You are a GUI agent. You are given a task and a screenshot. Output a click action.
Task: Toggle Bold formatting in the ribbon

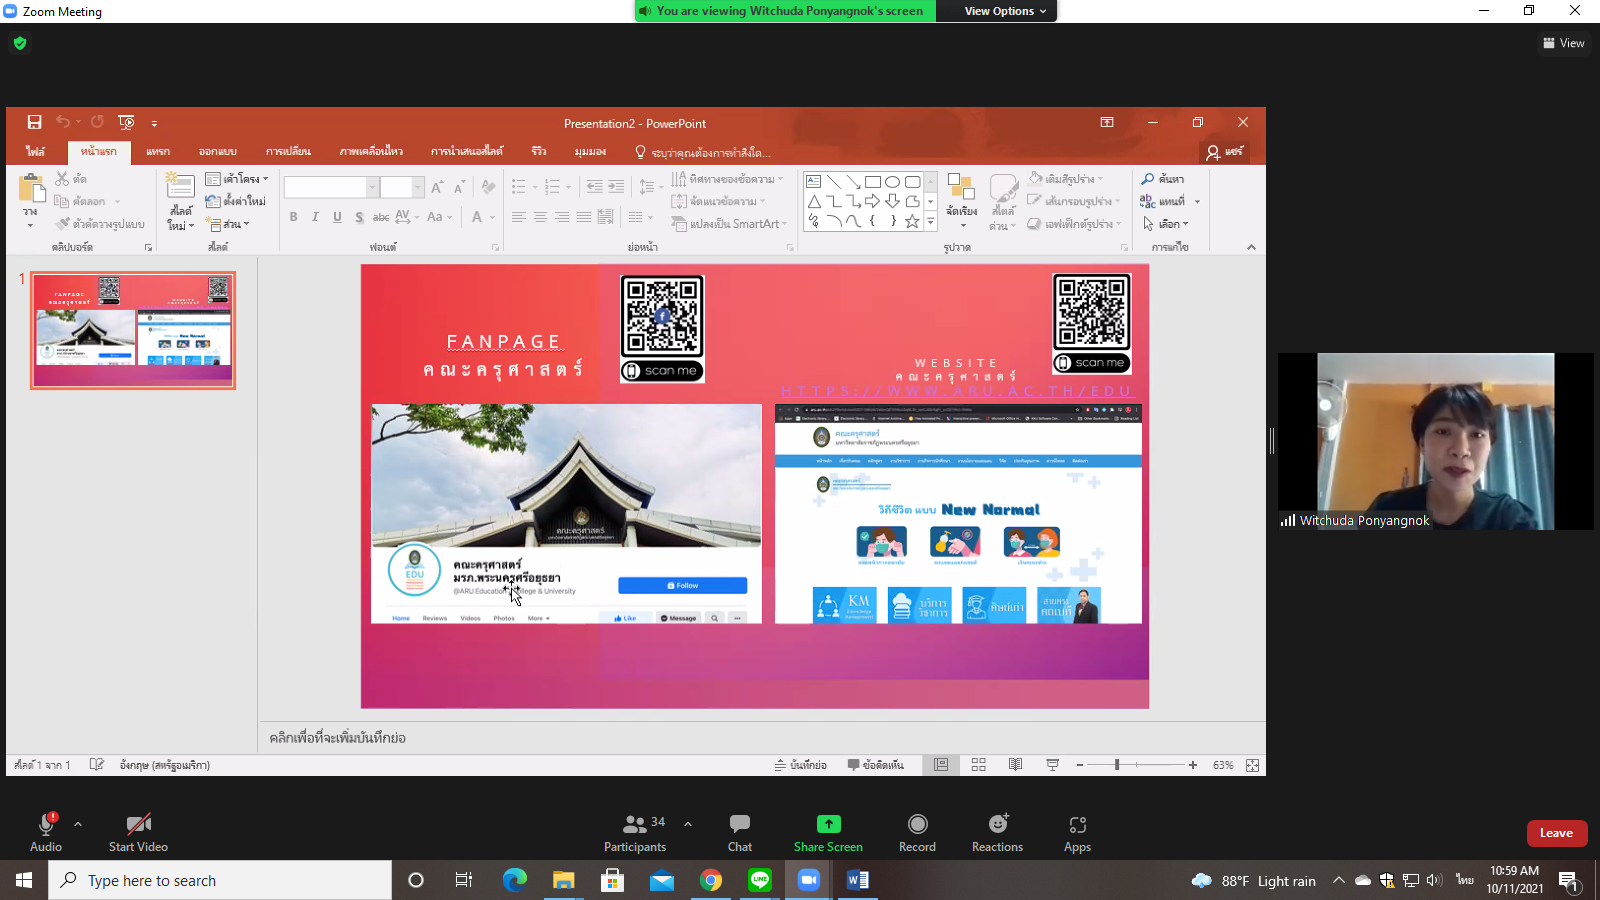point(293,217)
